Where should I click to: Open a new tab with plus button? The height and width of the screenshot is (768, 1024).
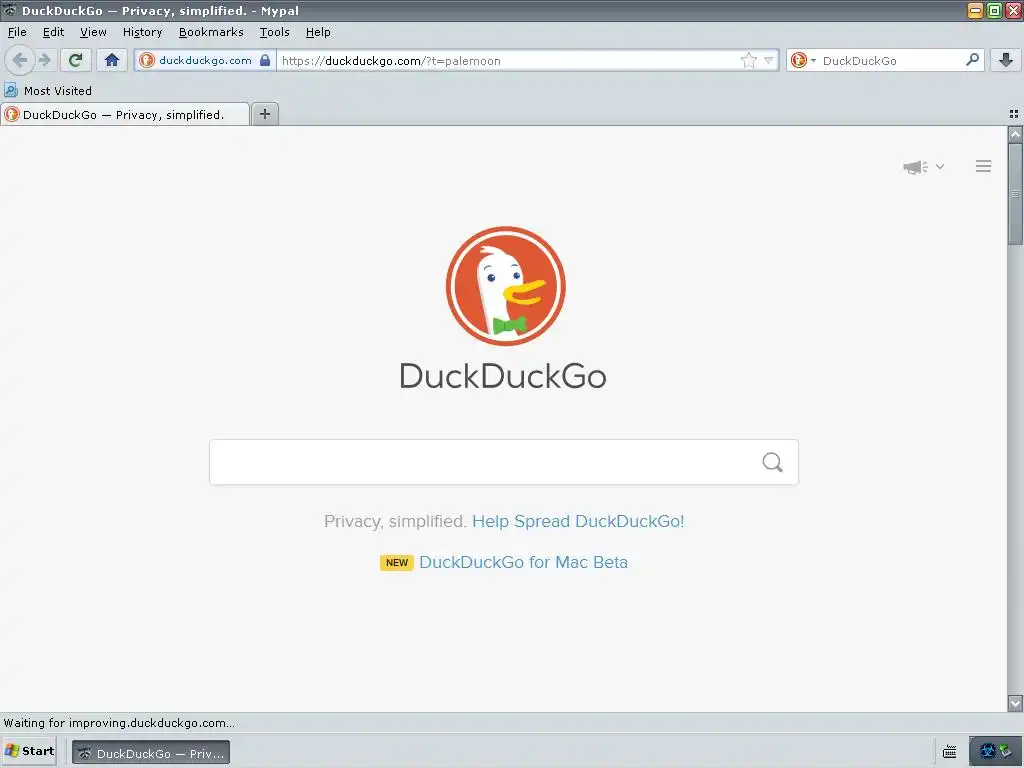264,114
